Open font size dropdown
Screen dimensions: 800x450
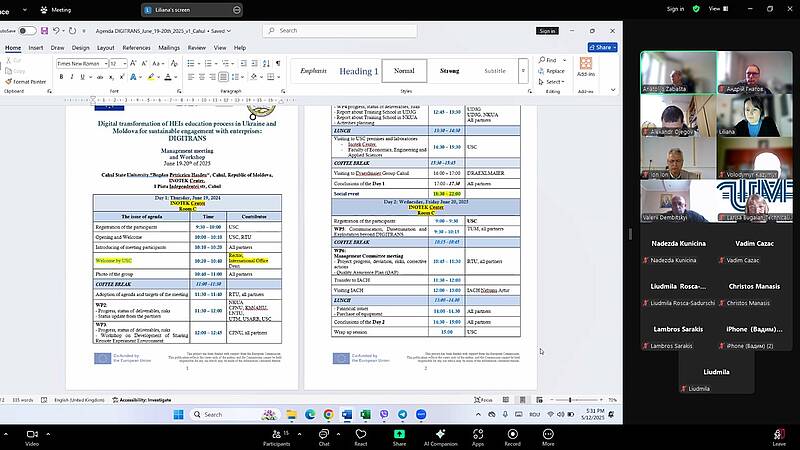(x=124, y=63)
